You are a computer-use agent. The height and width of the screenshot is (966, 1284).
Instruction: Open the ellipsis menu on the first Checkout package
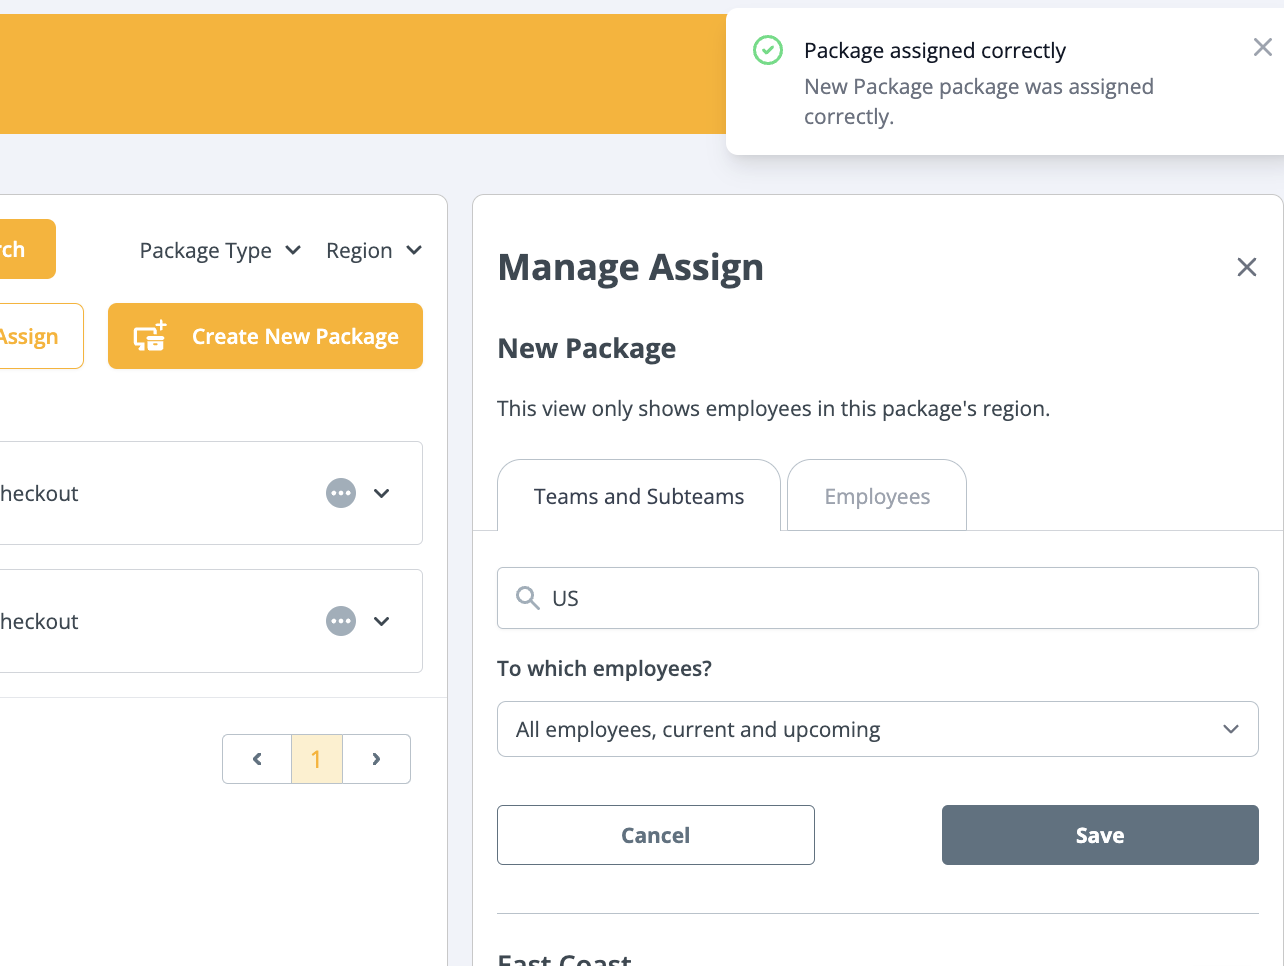point(340,493)
